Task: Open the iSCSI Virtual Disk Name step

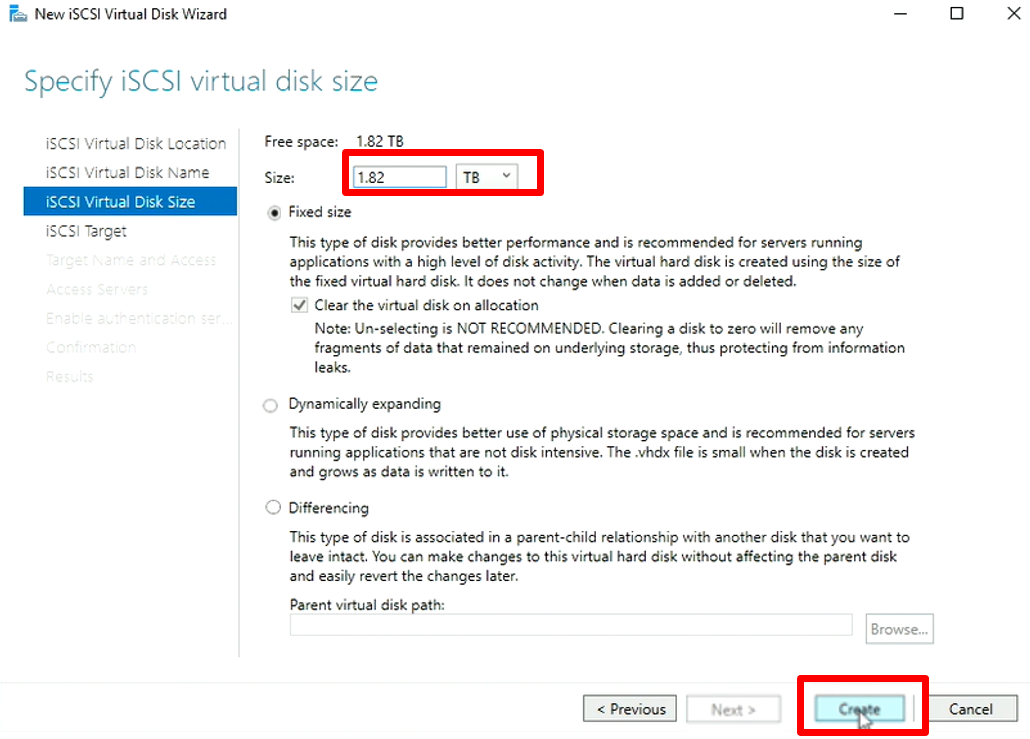Action: point(127,172)
